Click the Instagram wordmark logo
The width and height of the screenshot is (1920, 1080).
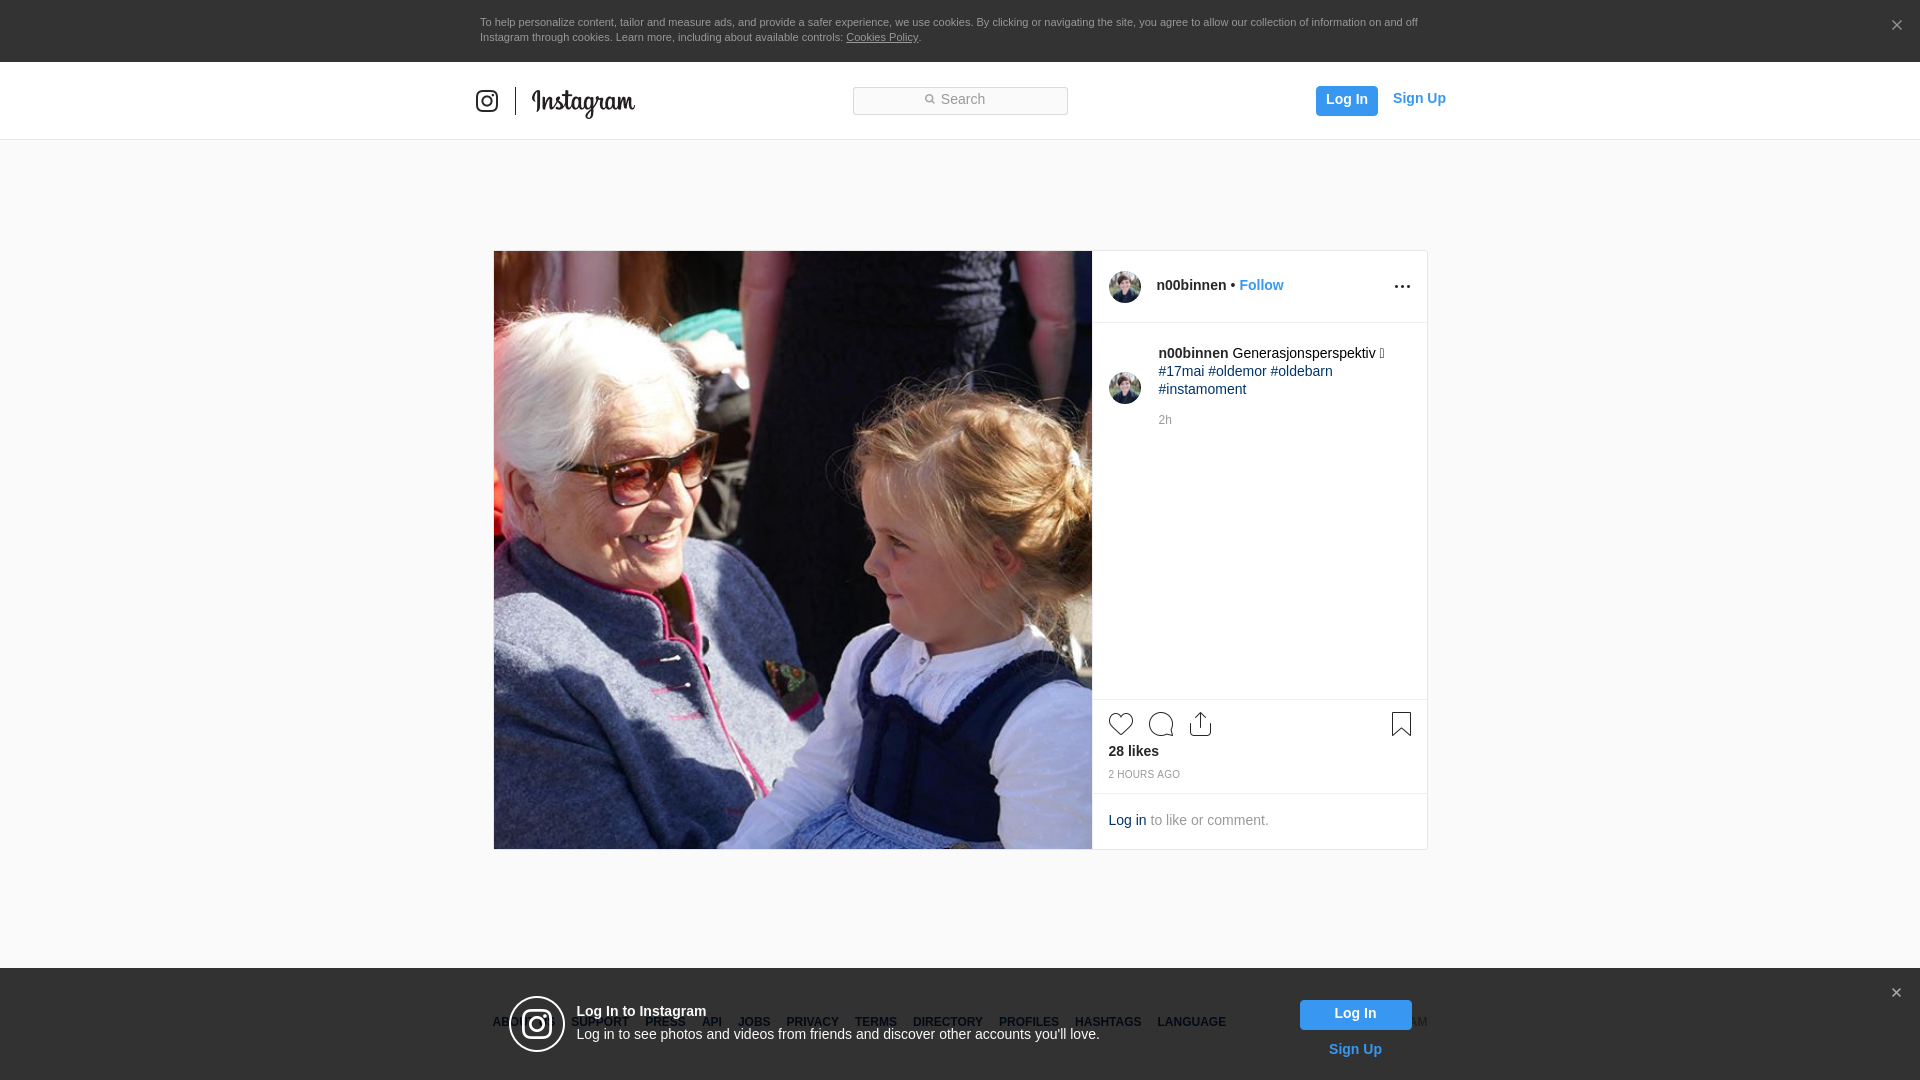pos(583,102)
